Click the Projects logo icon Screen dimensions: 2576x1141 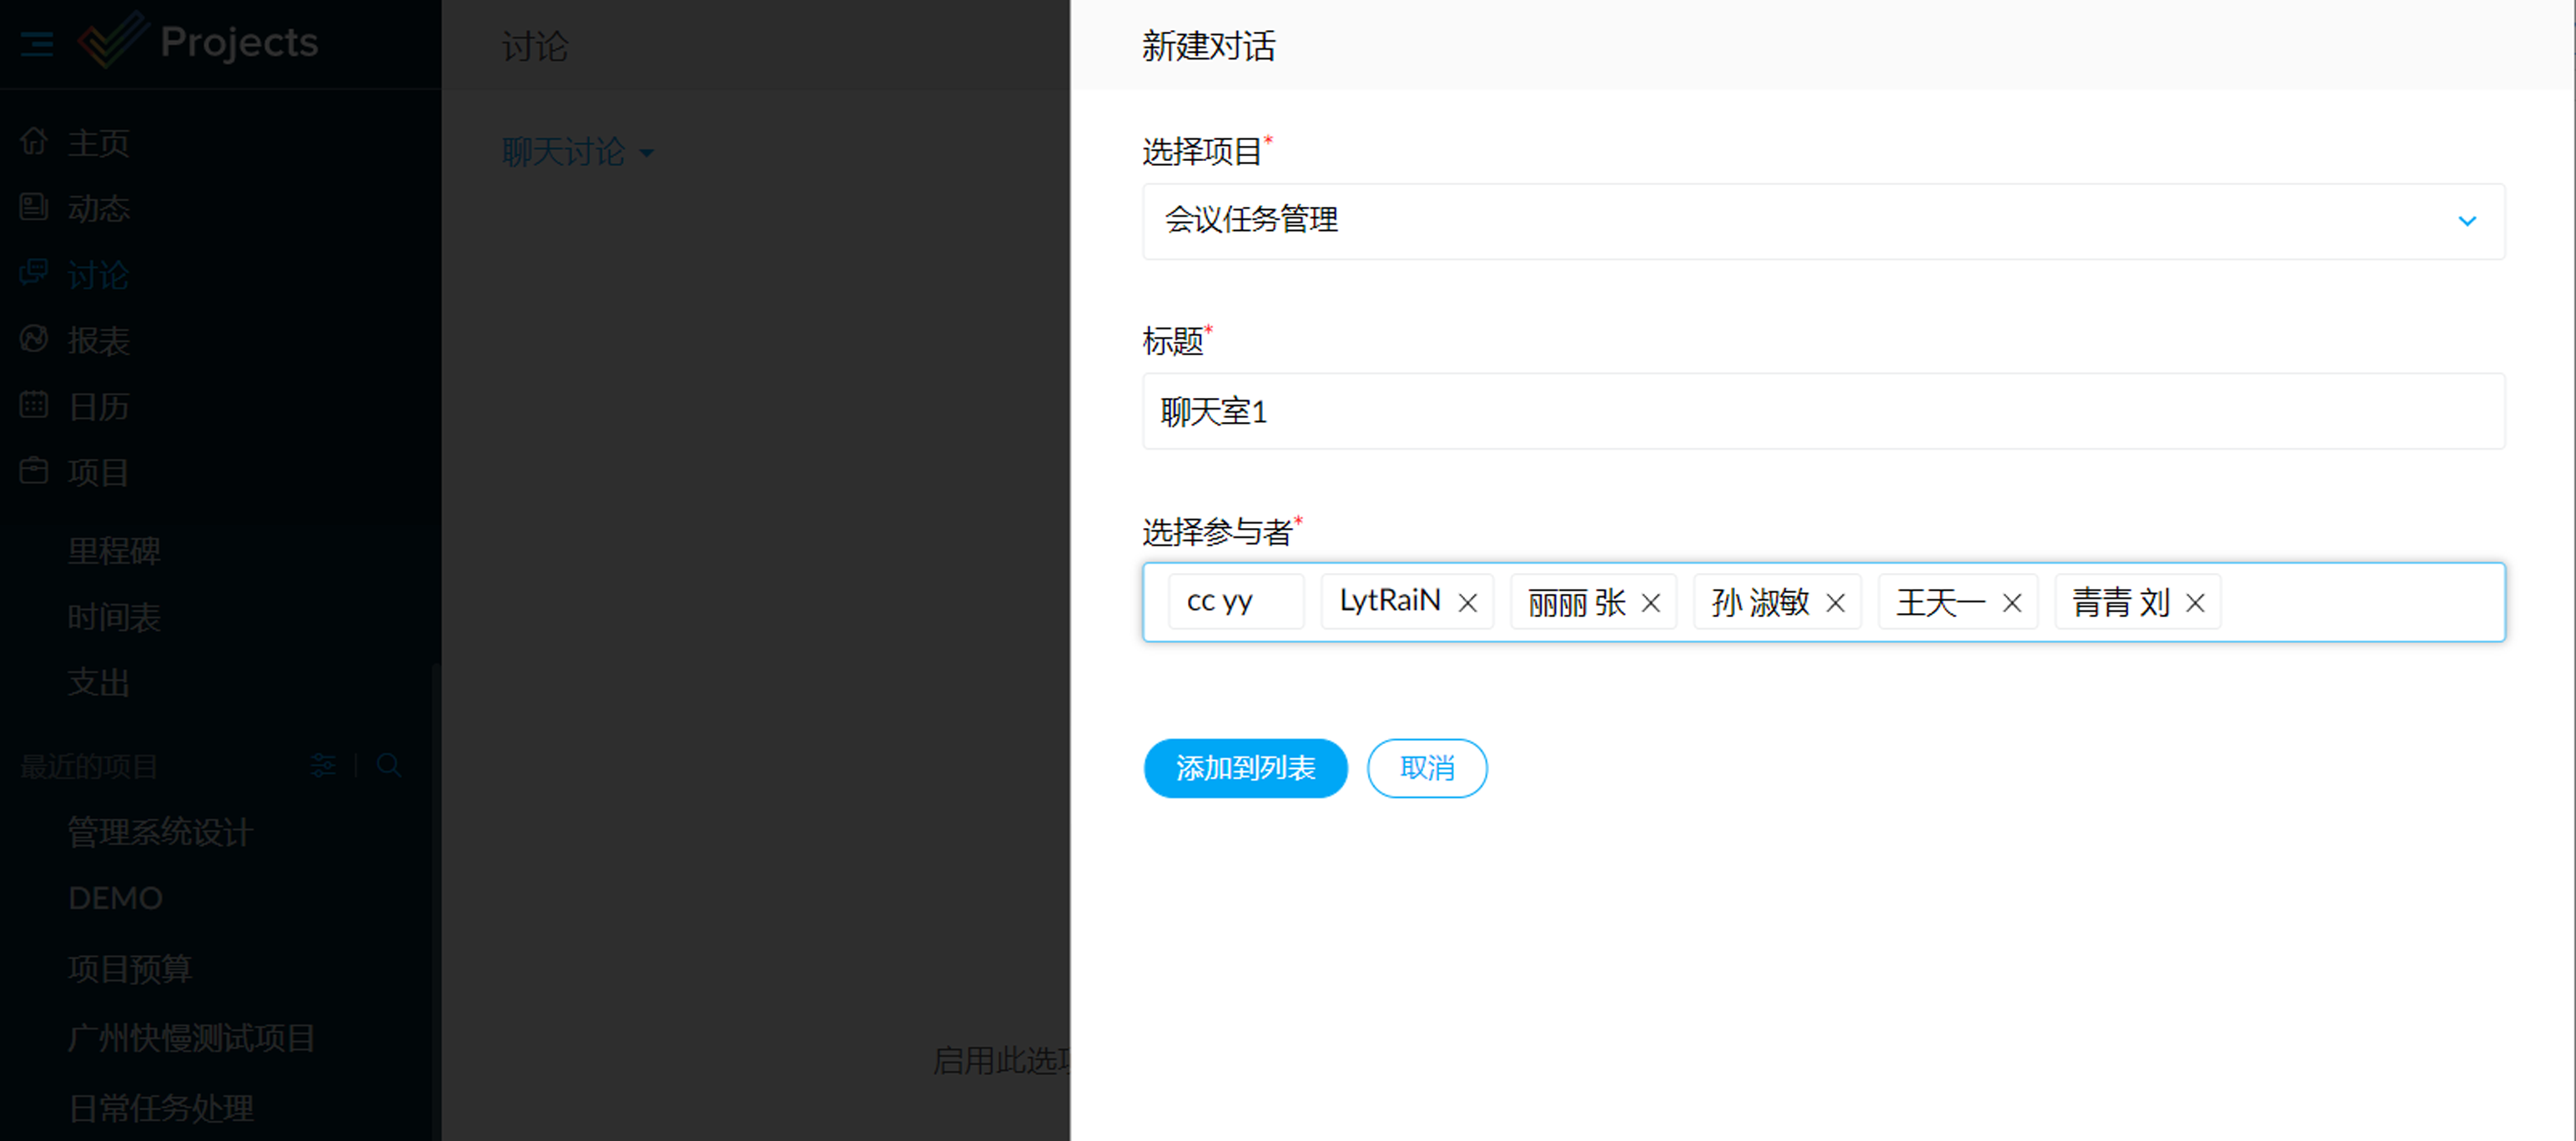point(112,42)
